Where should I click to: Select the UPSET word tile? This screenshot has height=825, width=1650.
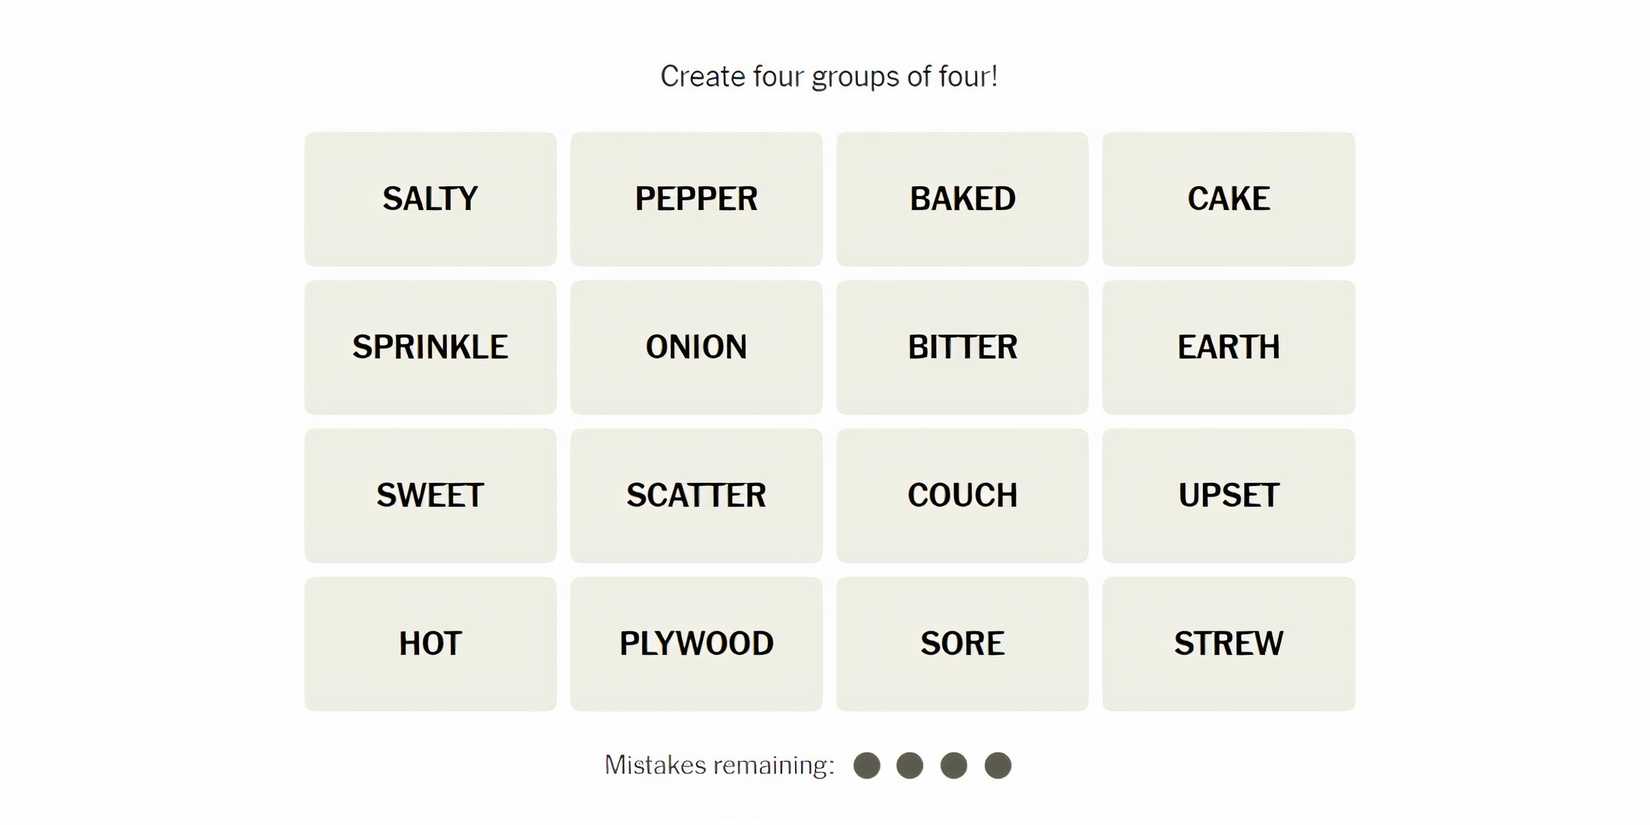coord(1228,495)
